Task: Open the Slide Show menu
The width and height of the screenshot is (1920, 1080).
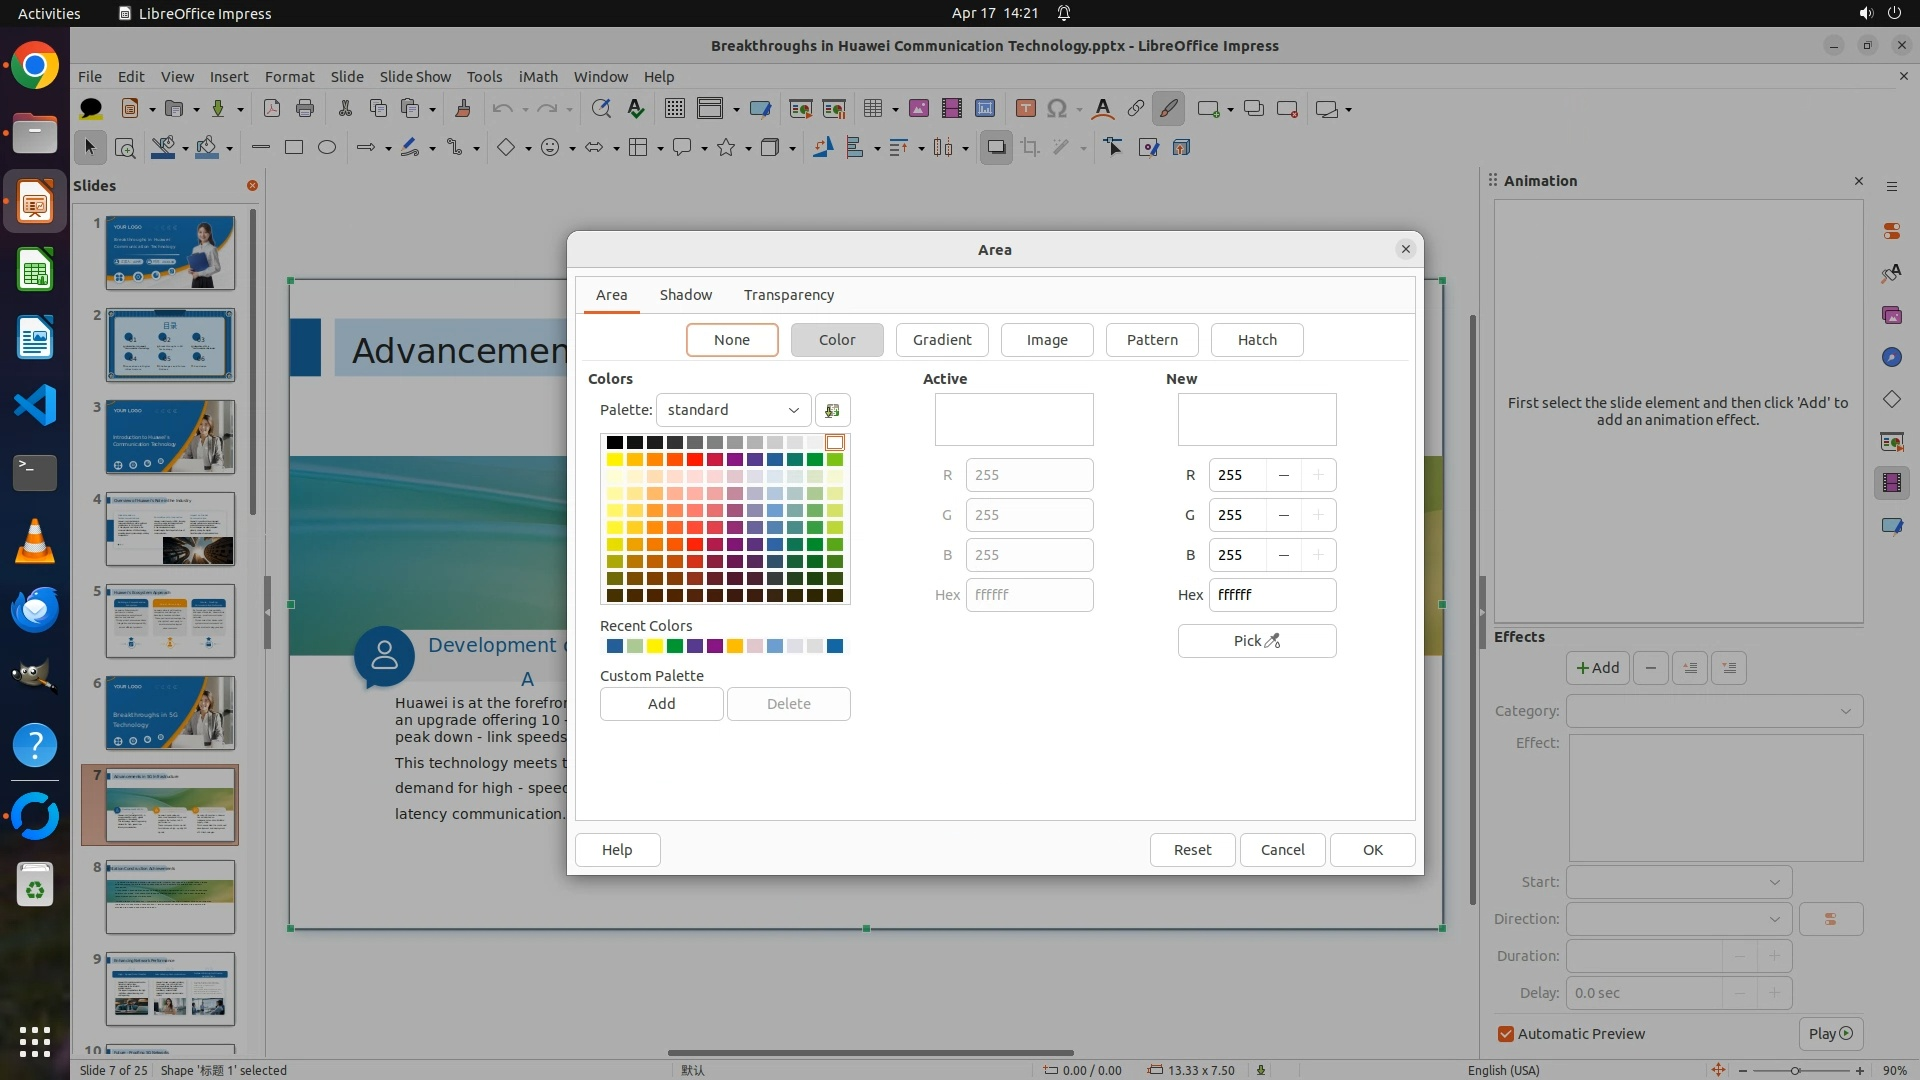Action: click(x=415, y=76)
